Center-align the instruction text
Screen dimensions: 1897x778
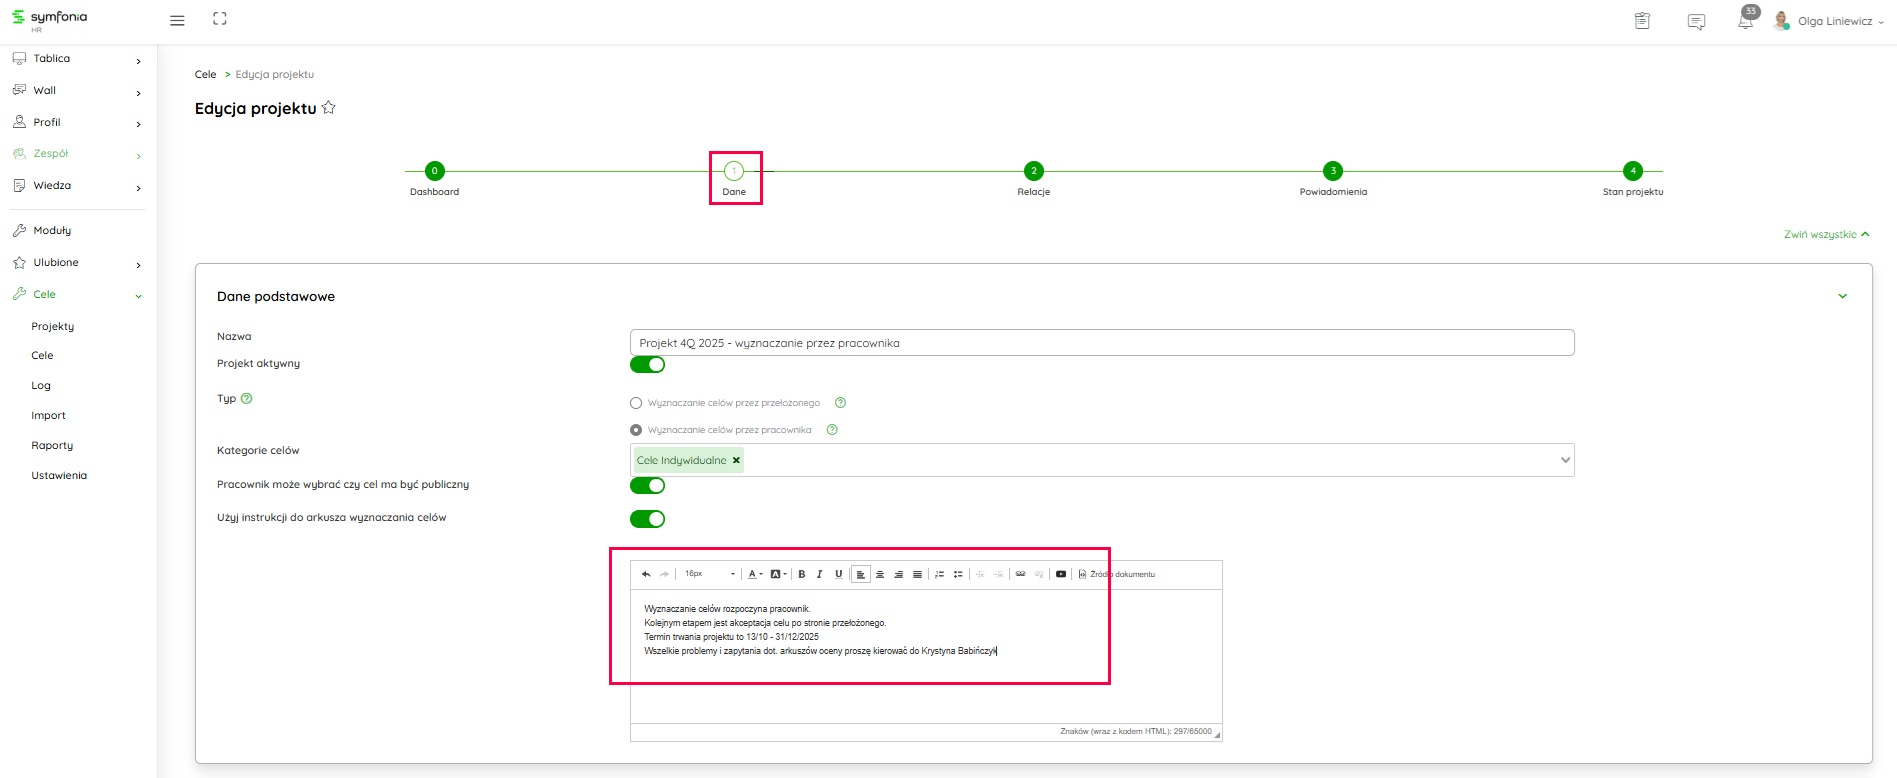880,574
